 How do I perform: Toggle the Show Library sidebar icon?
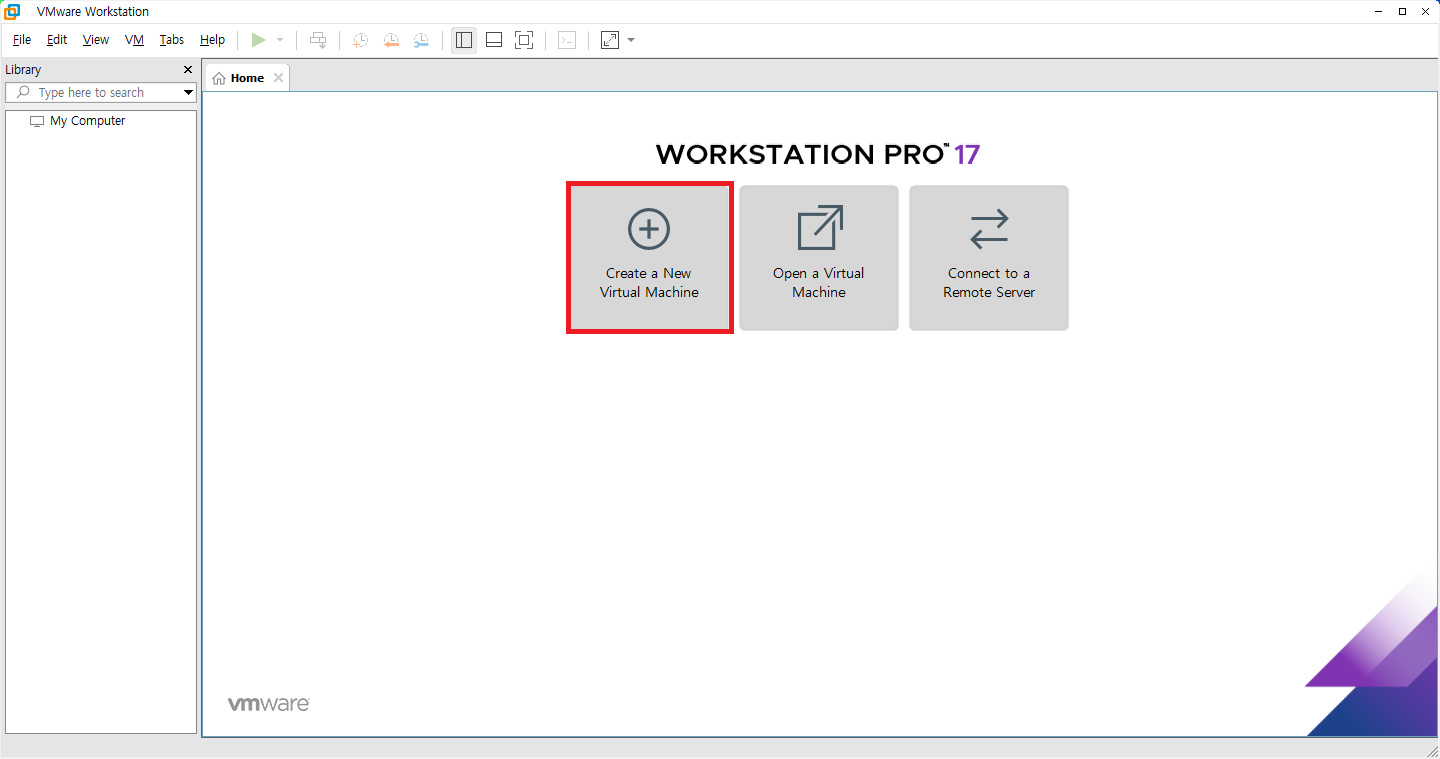[464, 40]
